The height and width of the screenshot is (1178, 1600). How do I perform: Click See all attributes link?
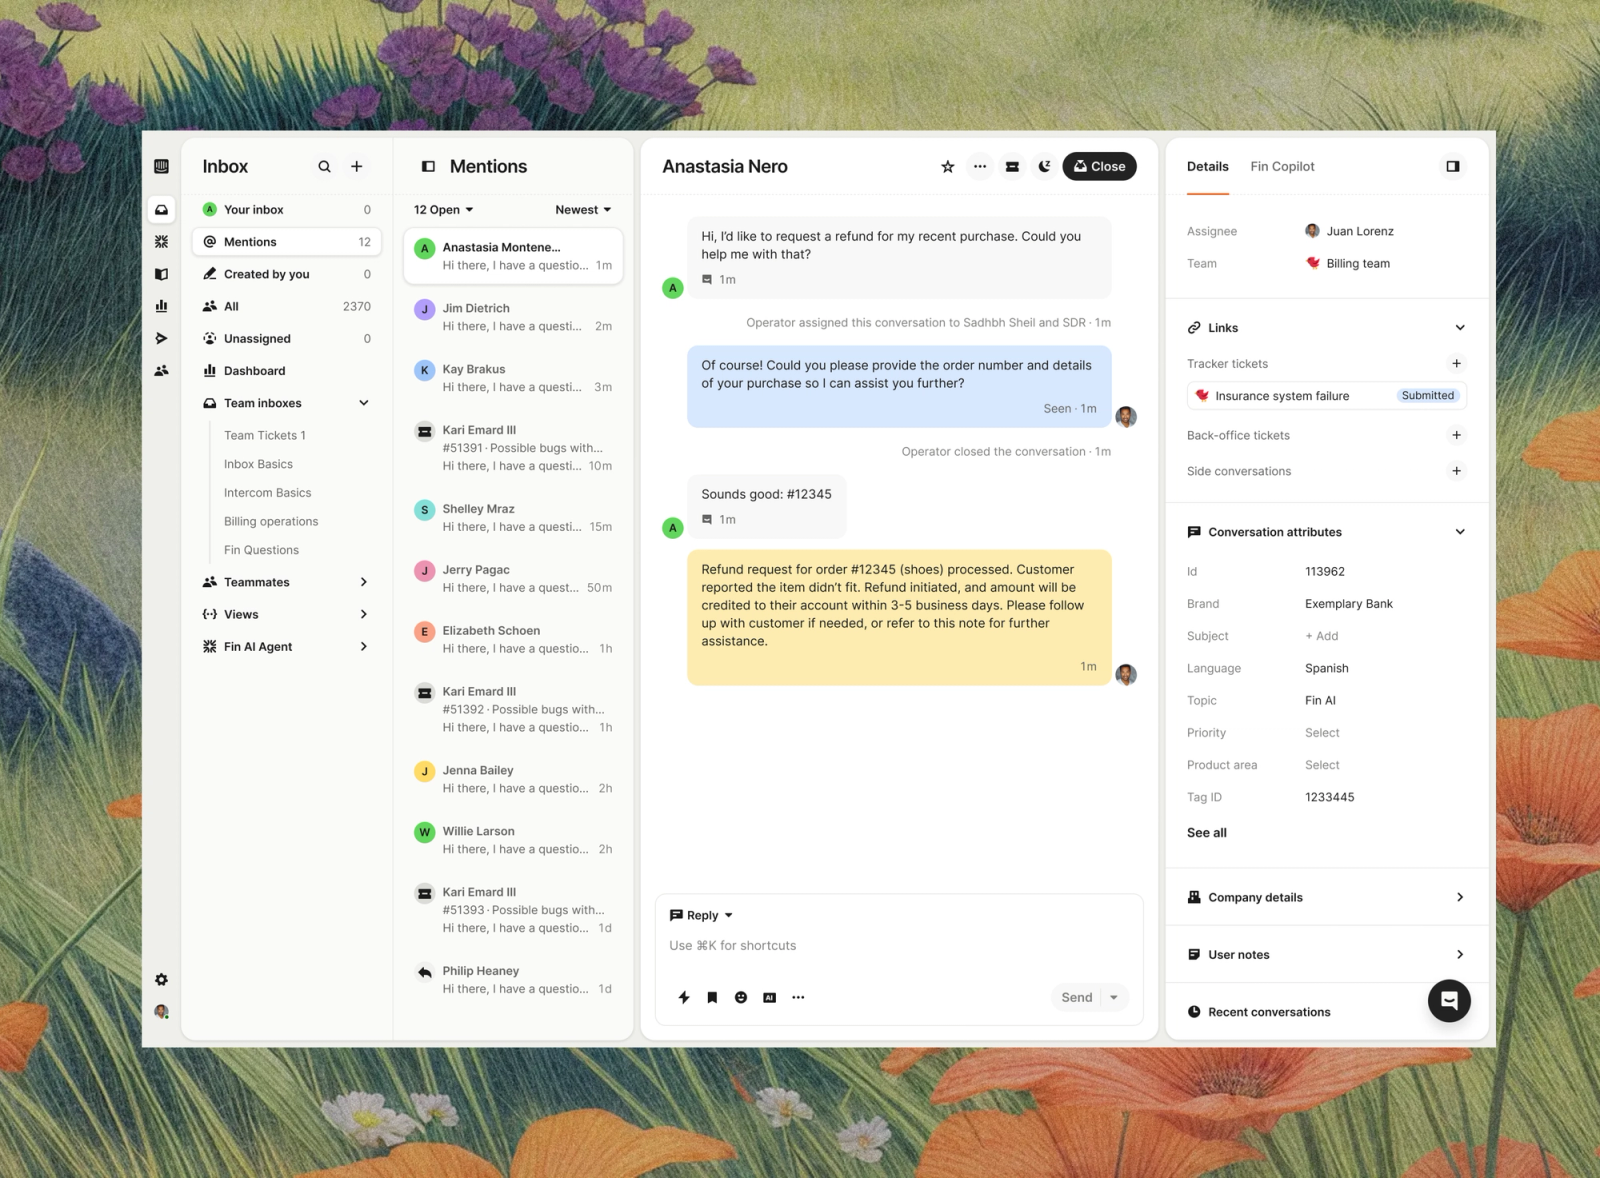click(1206, 833)
